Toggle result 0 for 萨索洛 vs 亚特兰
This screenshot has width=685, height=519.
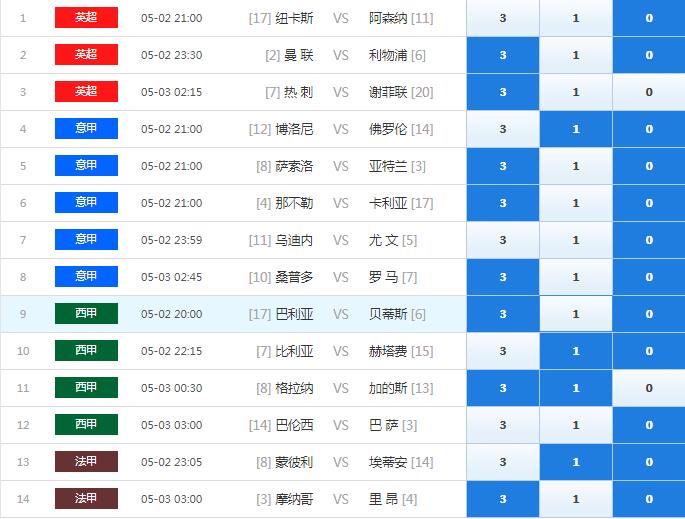(649, 166)
